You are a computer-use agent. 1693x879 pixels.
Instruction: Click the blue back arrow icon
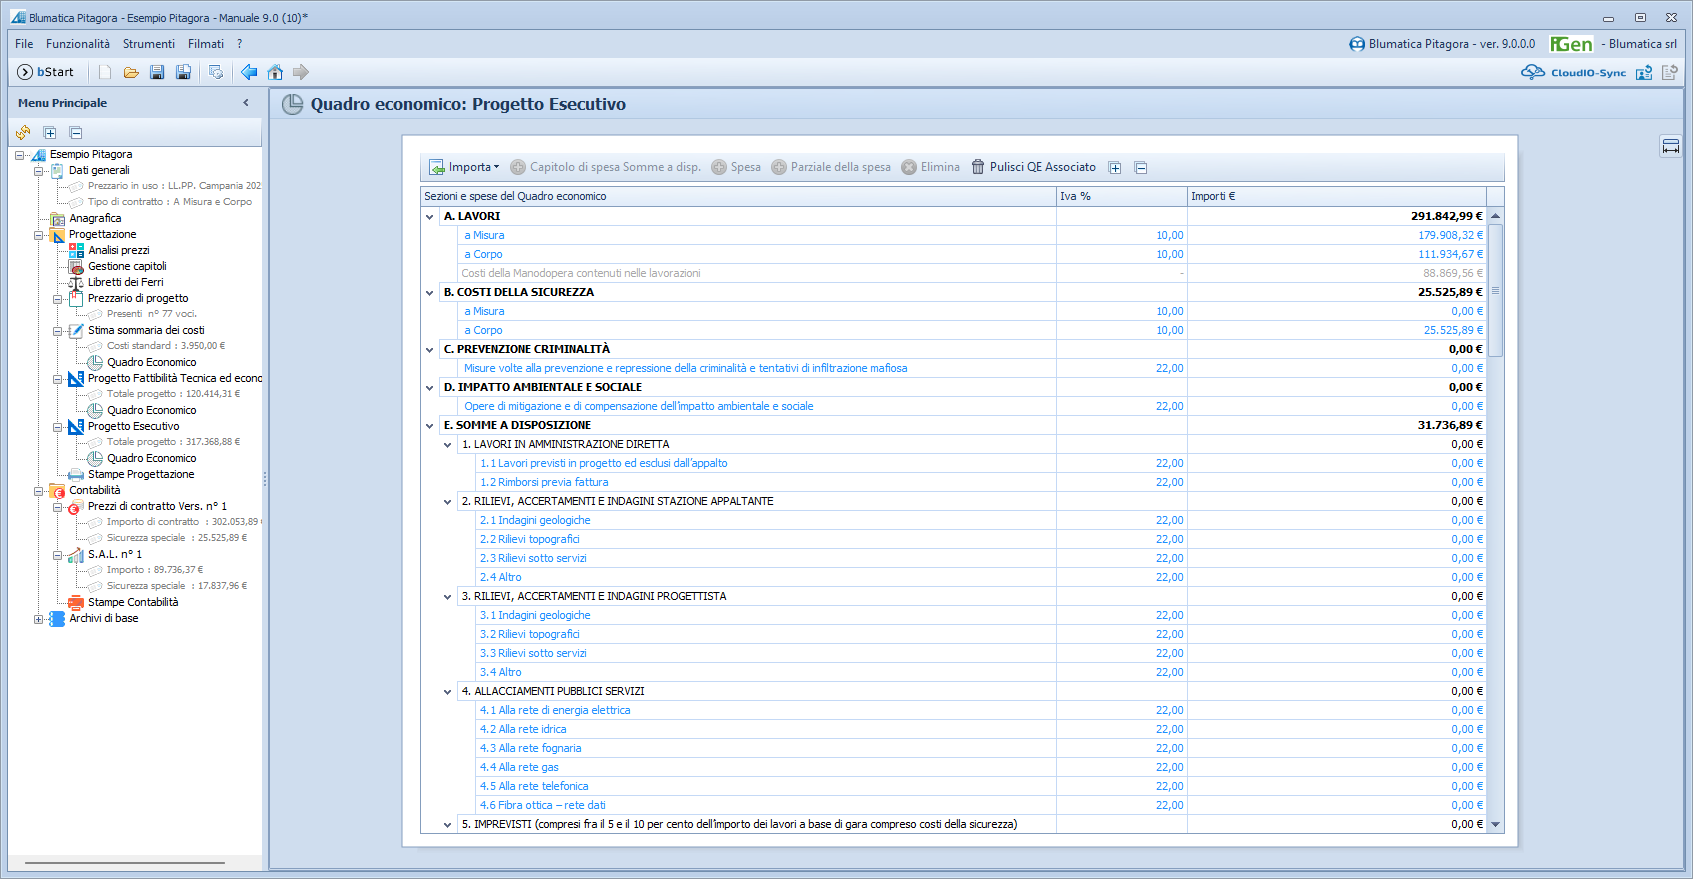(249, 72)
